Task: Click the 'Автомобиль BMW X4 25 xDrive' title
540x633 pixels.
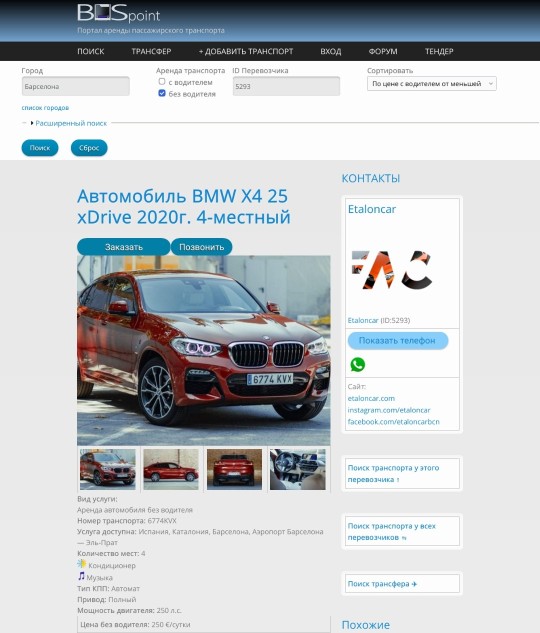Action: coord(184,206)
